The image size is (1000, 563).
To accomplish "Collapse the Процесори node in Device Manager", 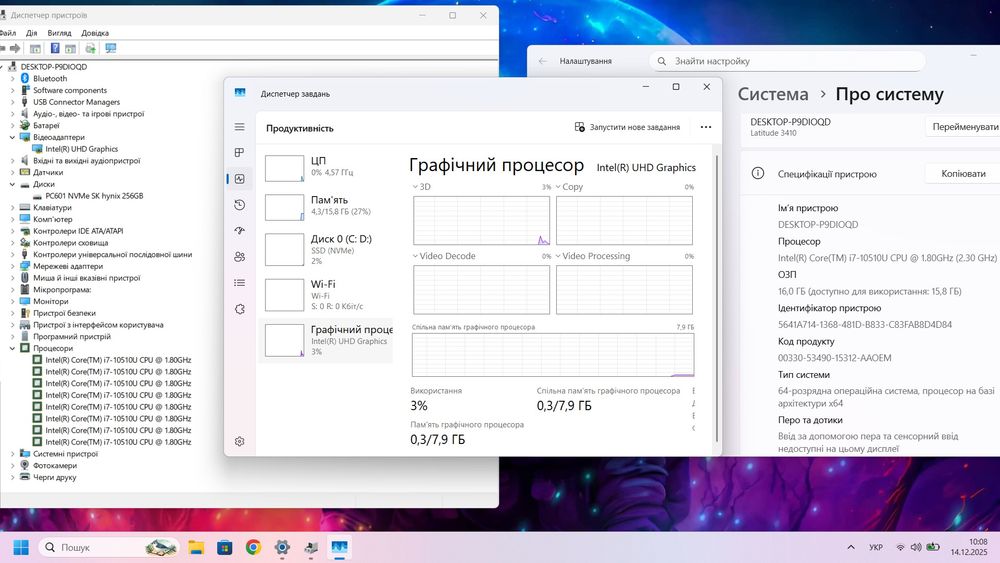I will [x=12, y=348].
